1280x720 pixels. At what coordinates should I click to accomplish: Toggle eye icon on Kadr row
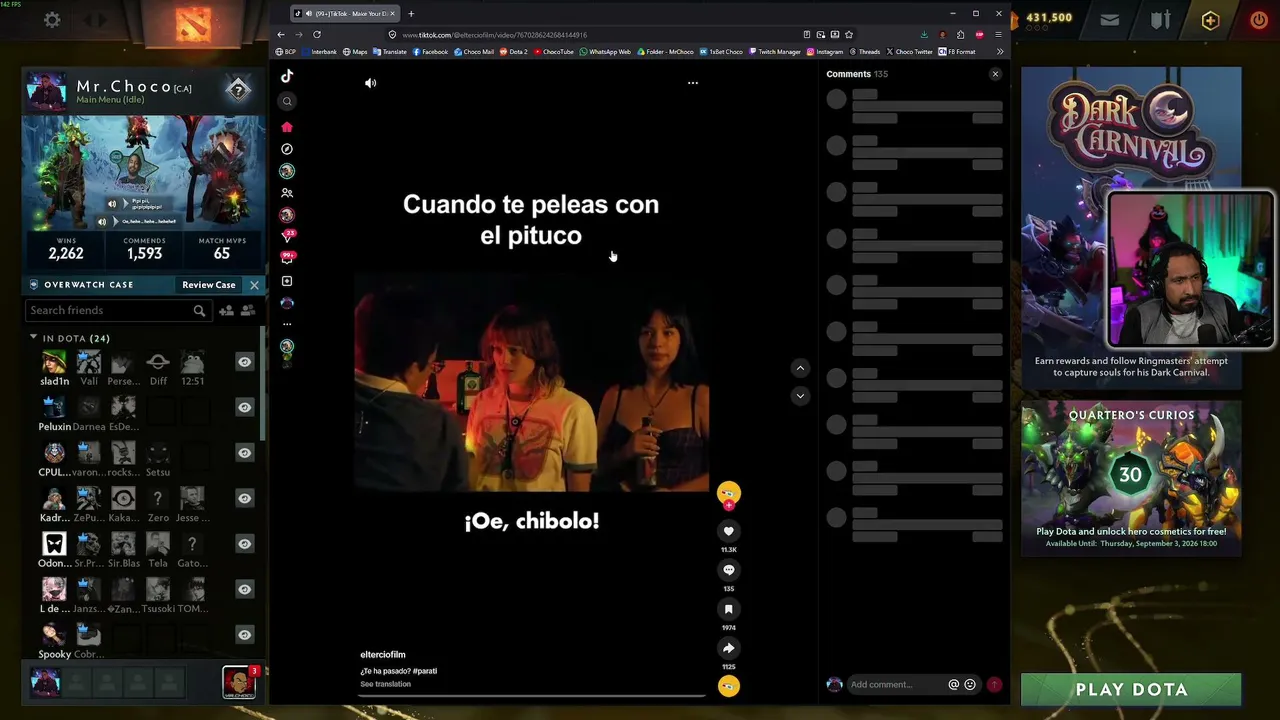pyautogui.click(x=244, y=498)
